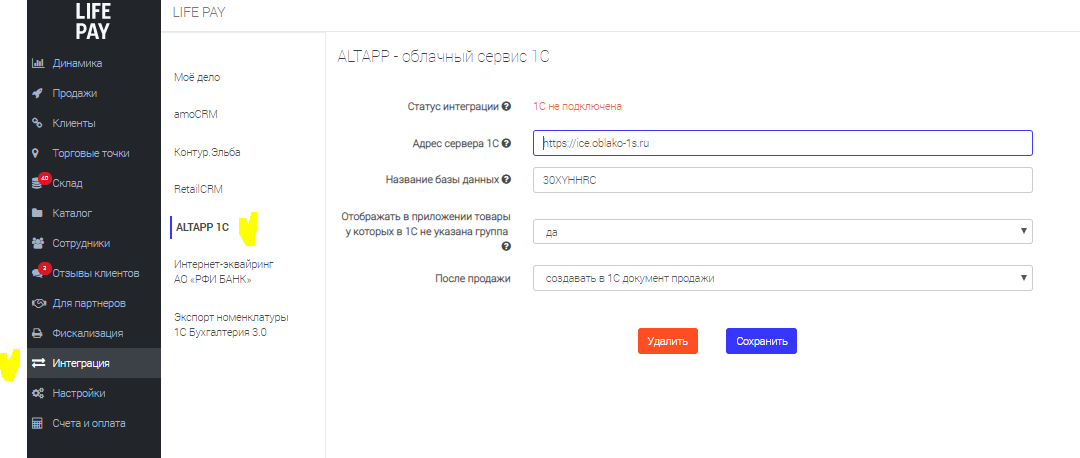This screenshot has width=1080, height=458.
Task: Click the Удалить button
Action: (667, 341)
